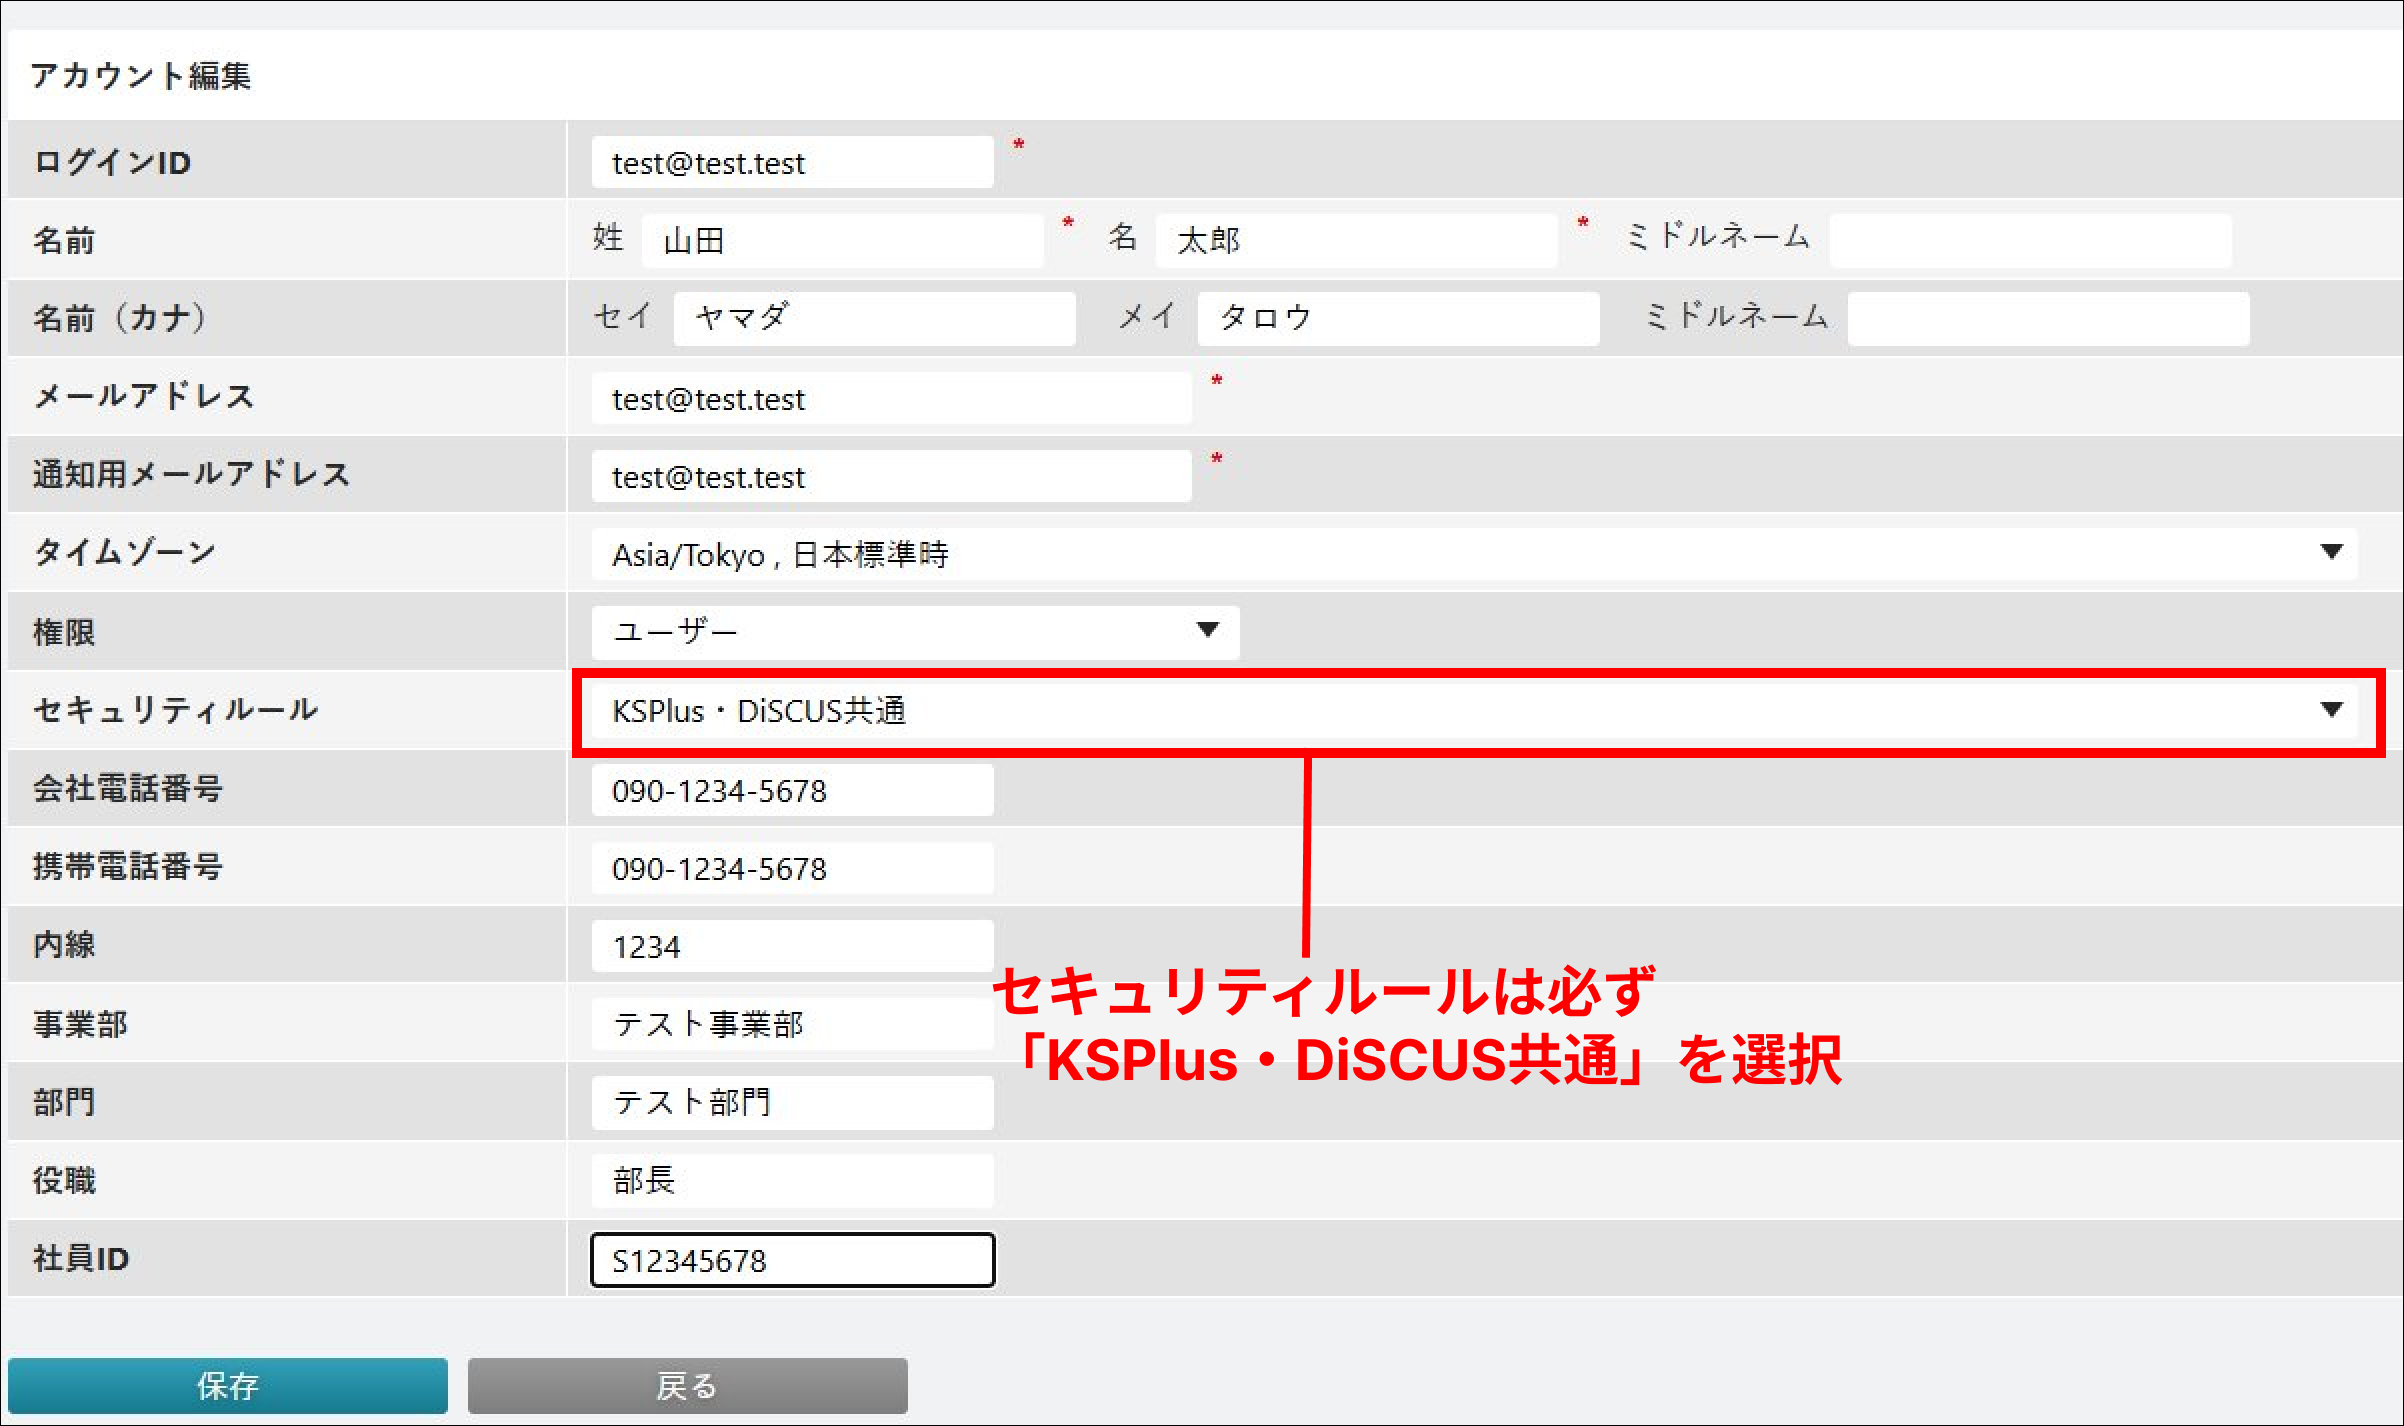This screenshot has width=2404, height=1426.
Task: Click the 通知用メールアドレス input field
Action: [890, 477]
